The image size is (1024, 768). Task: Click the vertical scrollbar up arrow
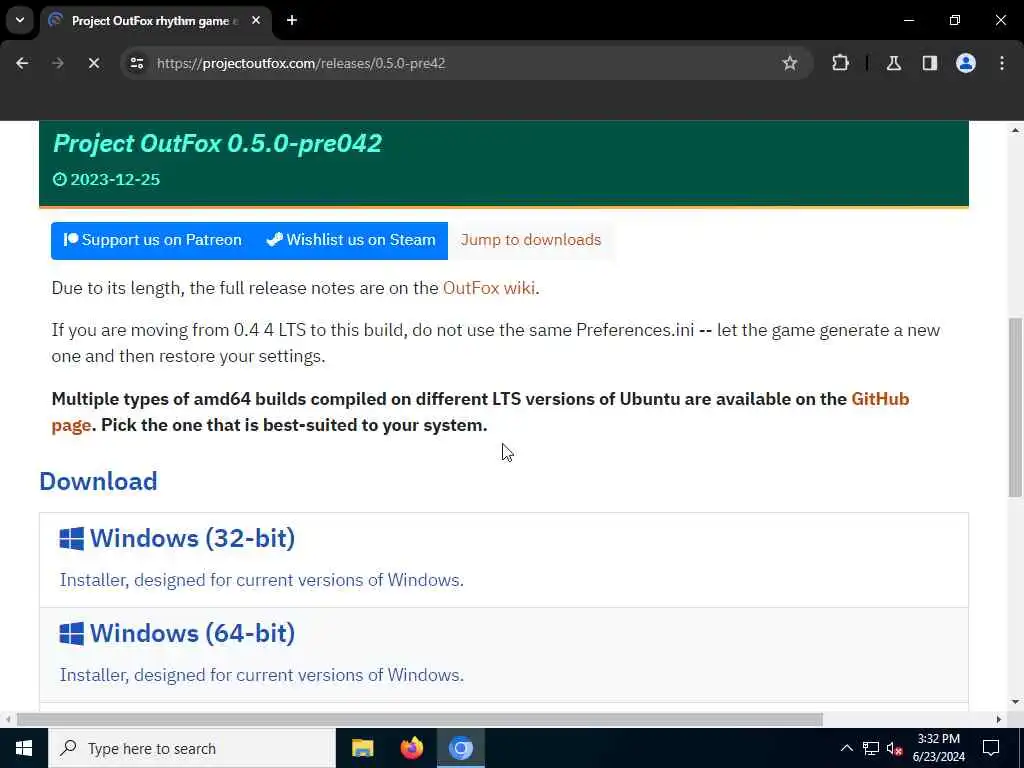(x=1015, y=131)
